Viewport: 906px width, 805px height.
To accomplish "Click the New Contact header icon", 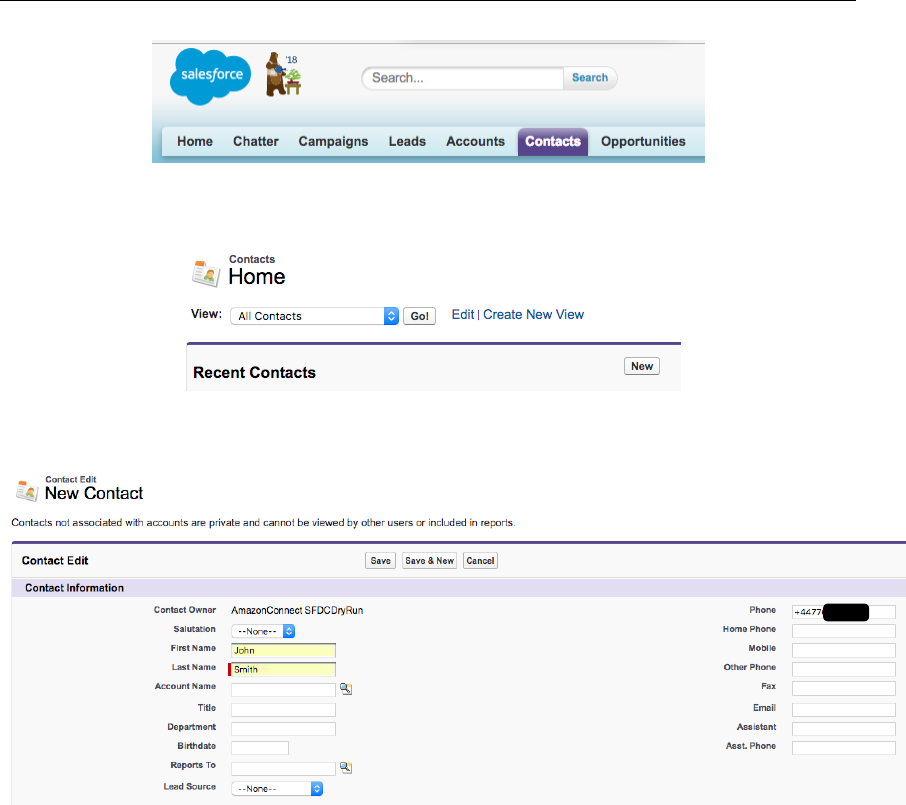I will tap(27, 491).
